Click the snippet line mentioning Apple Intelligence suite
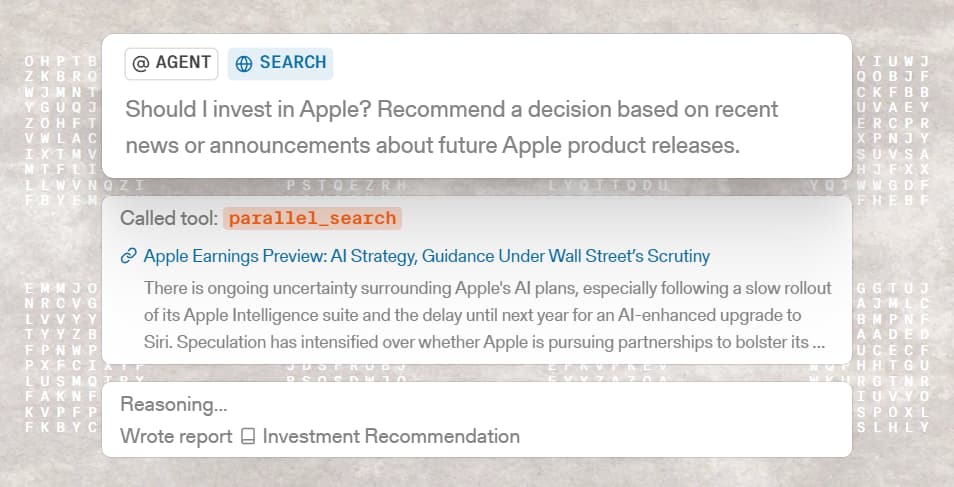 [x=472, y=315]
